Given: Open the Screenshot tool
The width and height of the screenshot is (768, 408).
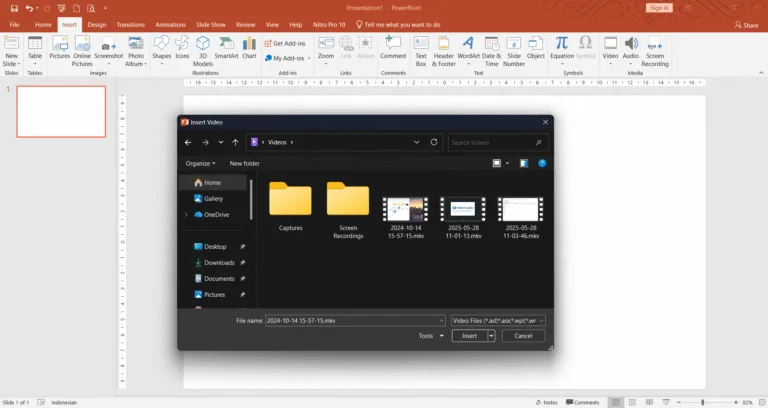Looking at the screenshot, I should coord(108,51).
